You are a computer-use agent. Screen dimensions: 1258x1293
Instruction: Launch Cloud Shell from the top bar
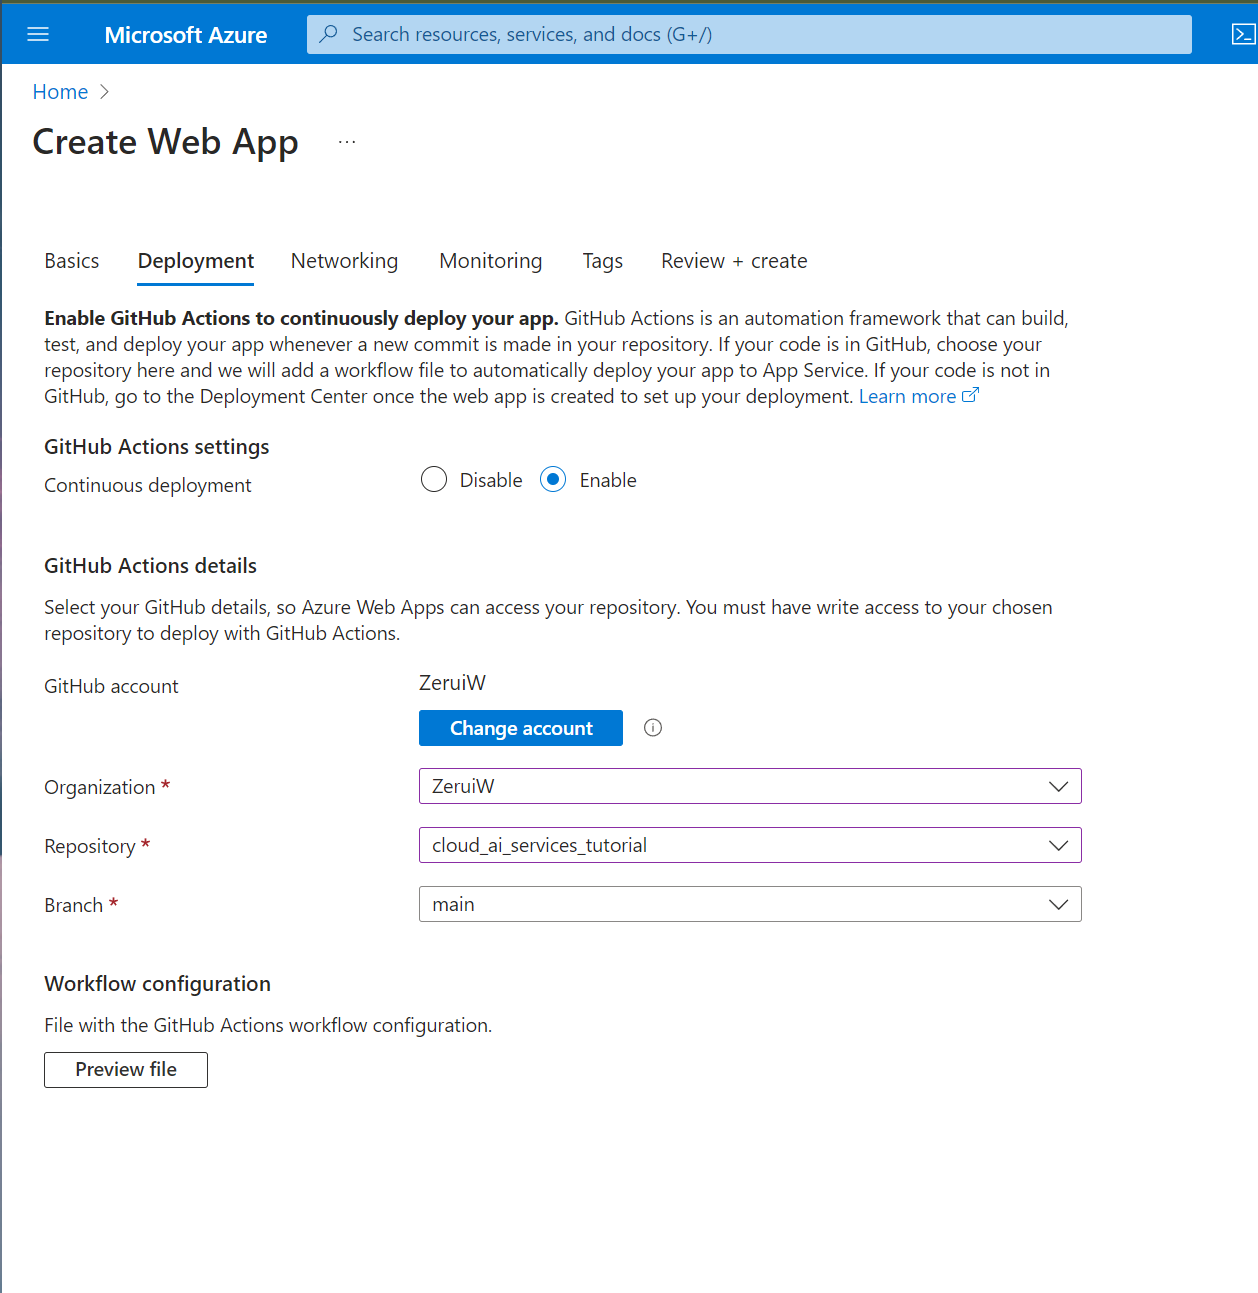(1243, 34)
